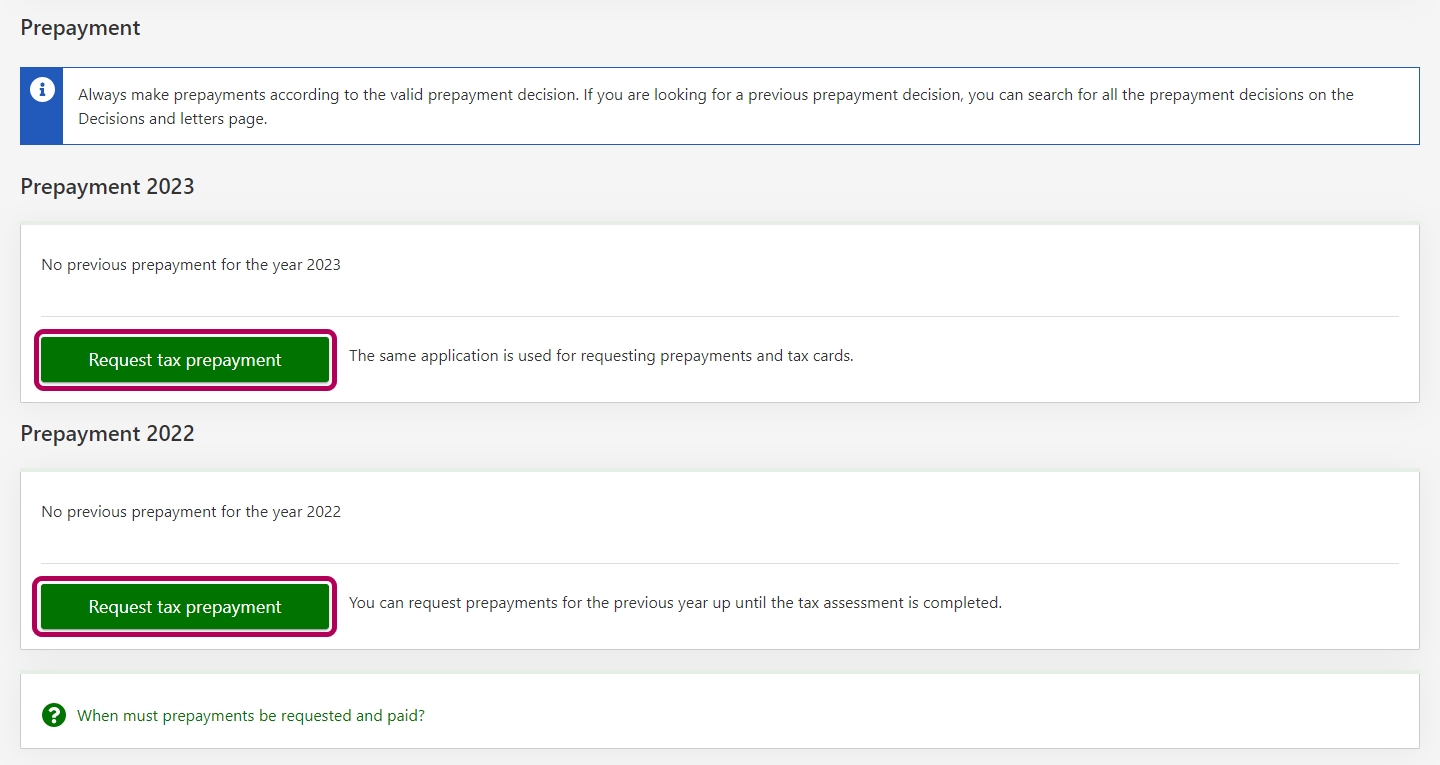The height and width of the screenshot is (765, 1440).
Task: Click the green question mark icon
Action: point(53,715)
